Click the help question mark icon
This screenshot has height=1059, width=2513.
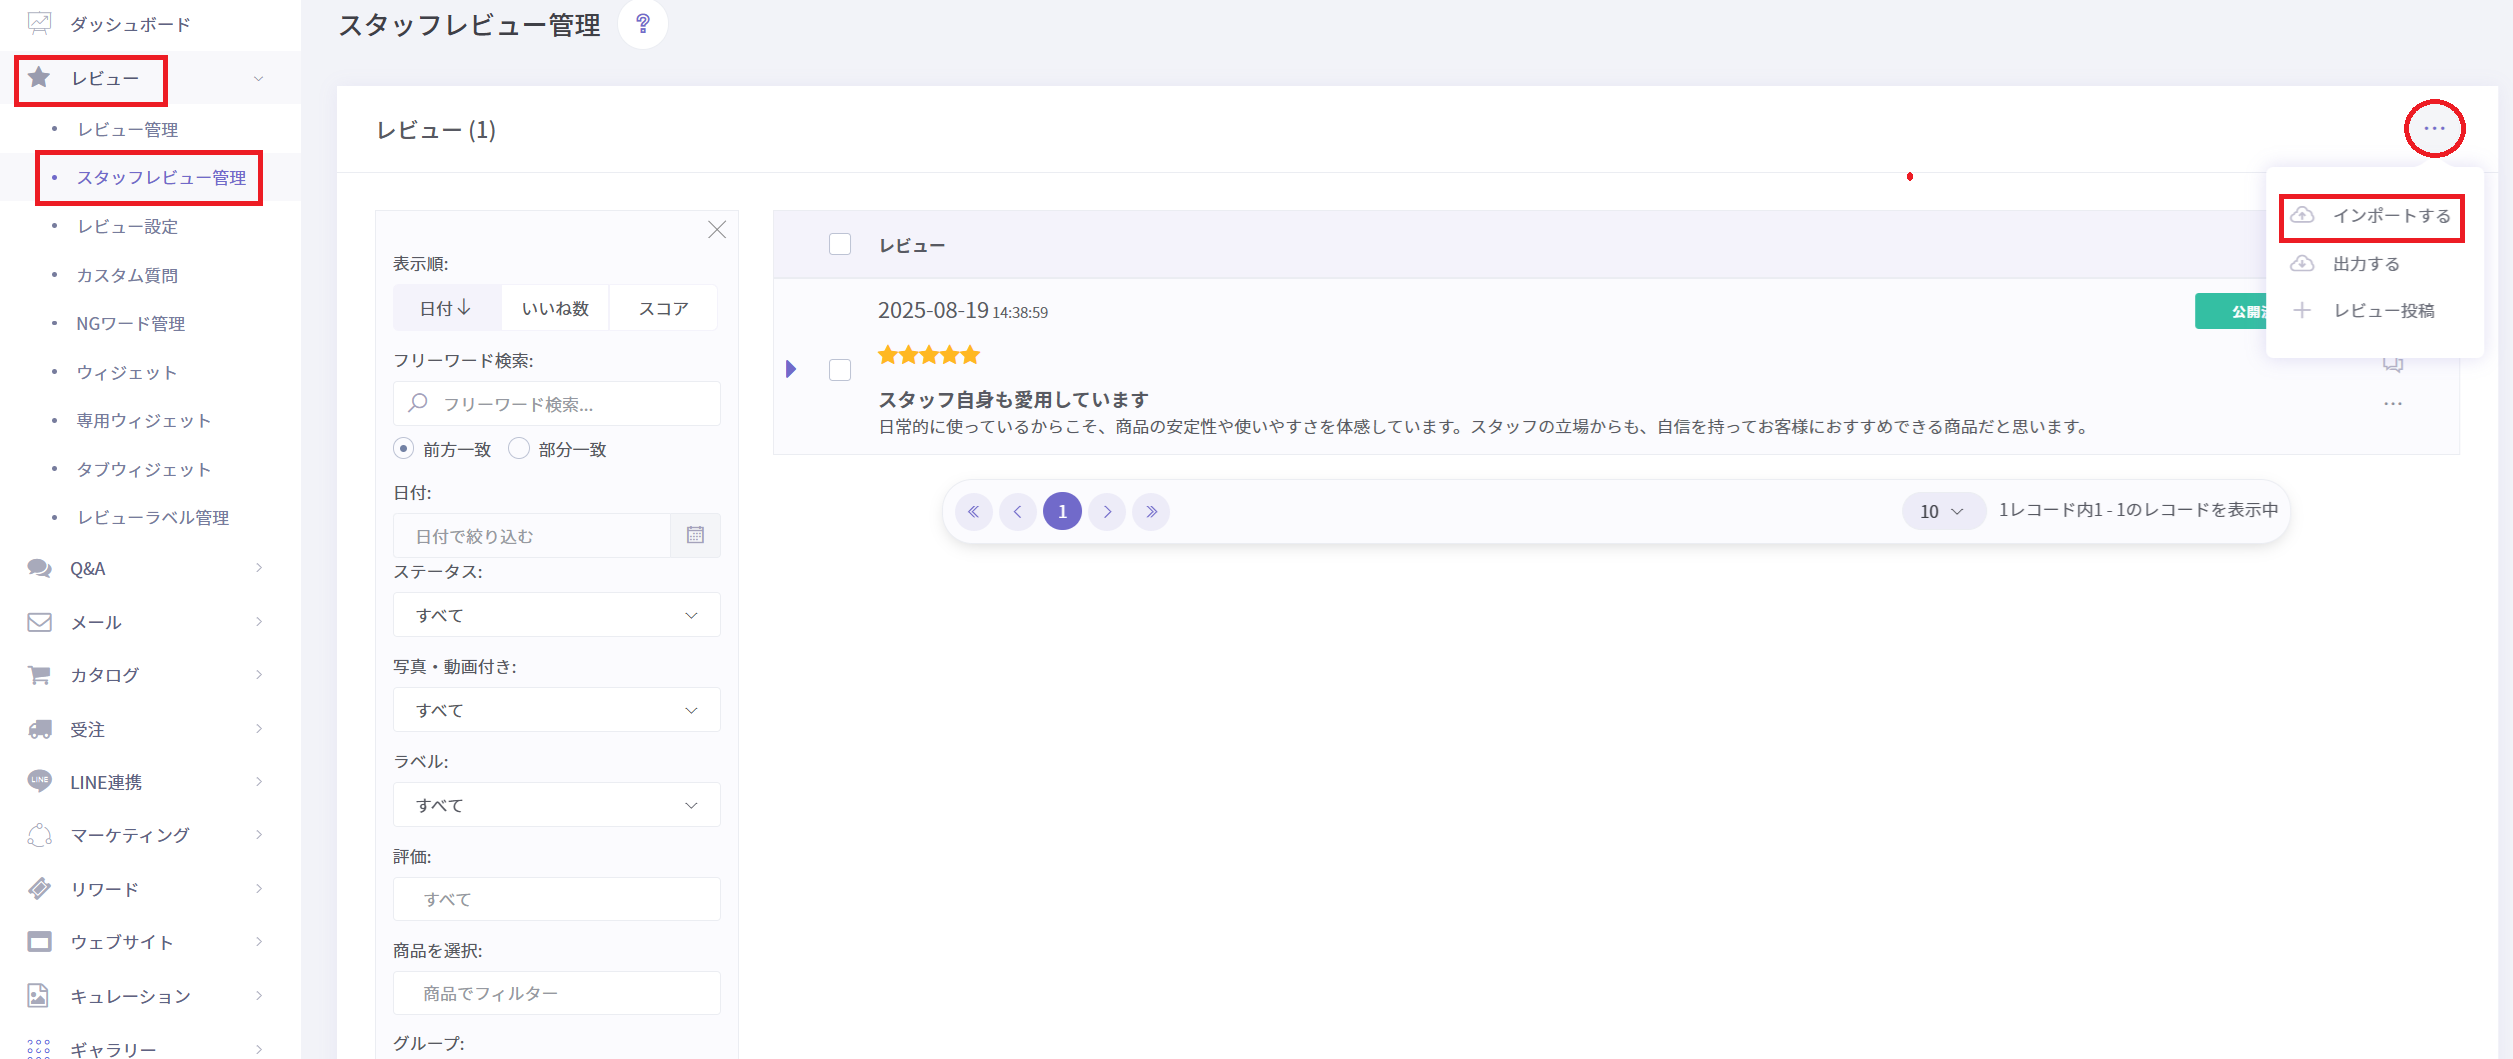coord(643,23)
